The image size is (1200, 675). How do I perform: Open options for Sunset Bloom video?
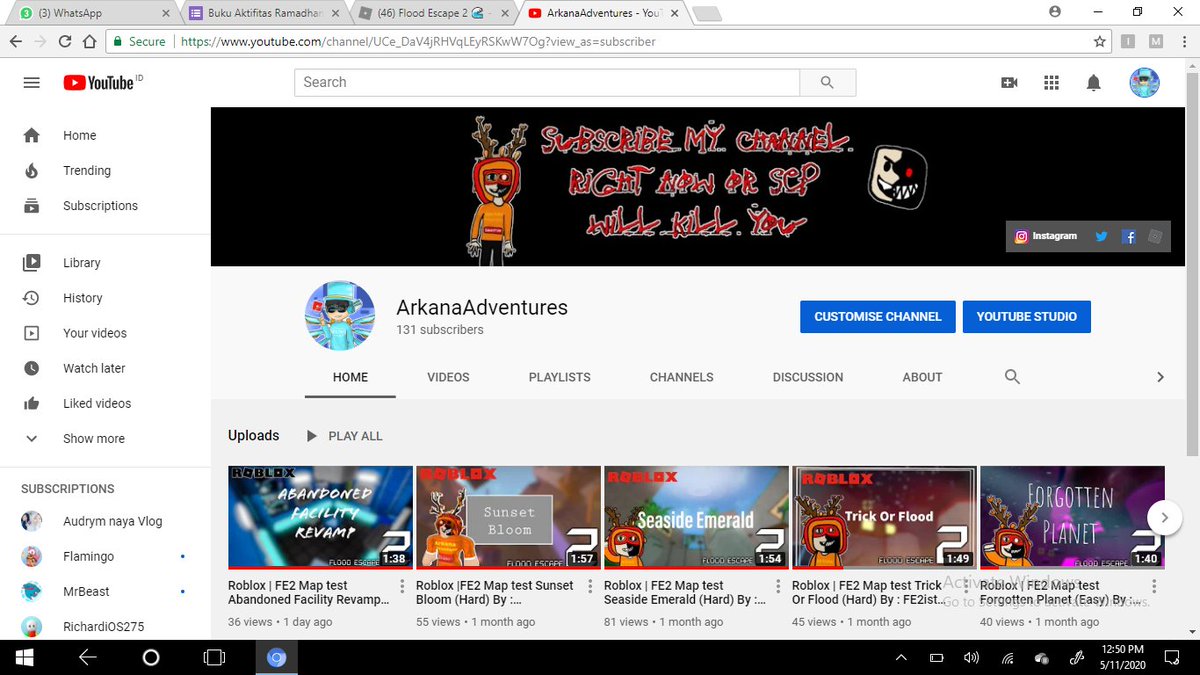coord(591,587)
